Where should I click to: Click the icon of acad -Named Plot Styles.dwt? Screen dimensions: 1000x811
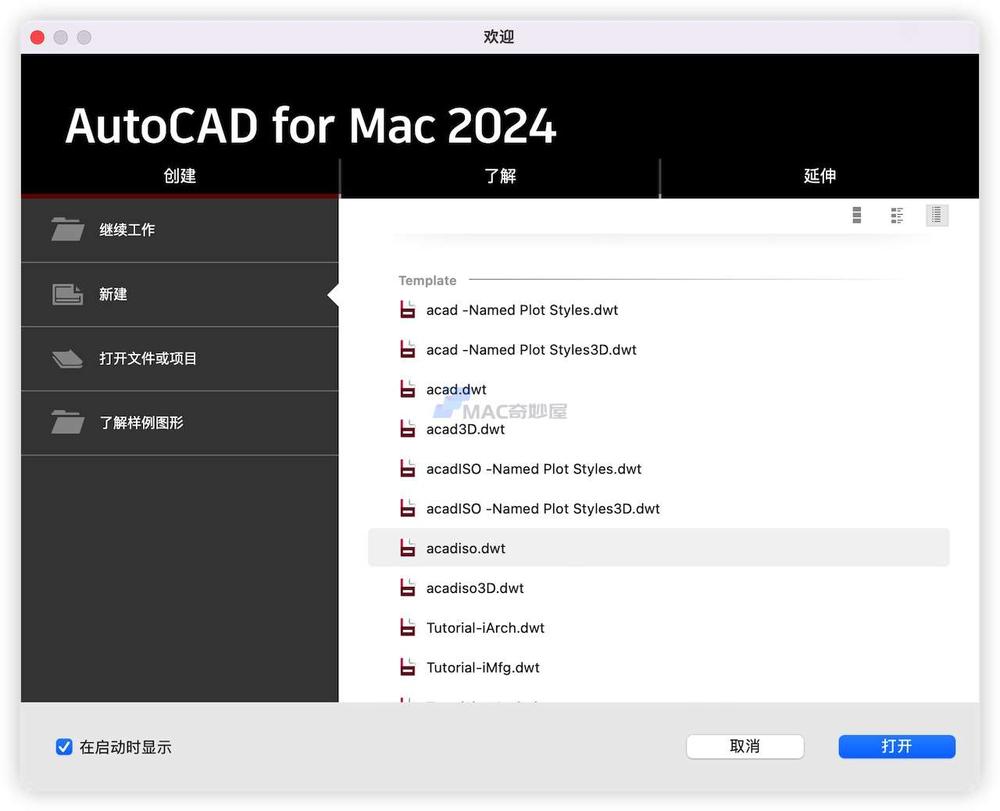click(x=408, y=310)
